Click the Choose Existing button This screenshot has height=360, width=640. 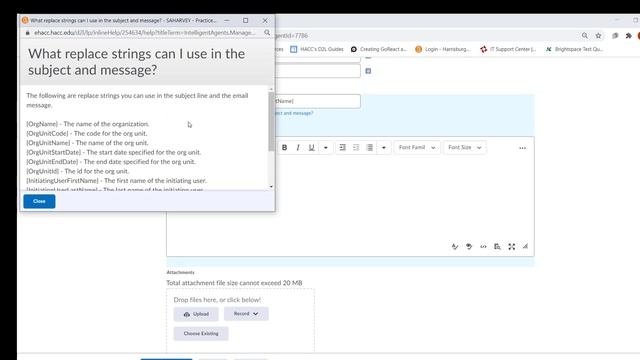[x=201, y=333]
